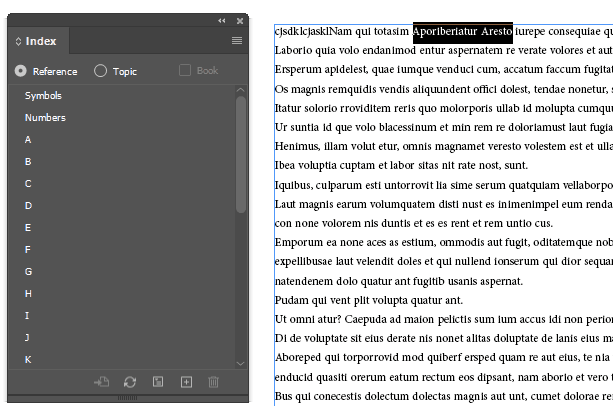Expand the A index section

coord(28,140)
